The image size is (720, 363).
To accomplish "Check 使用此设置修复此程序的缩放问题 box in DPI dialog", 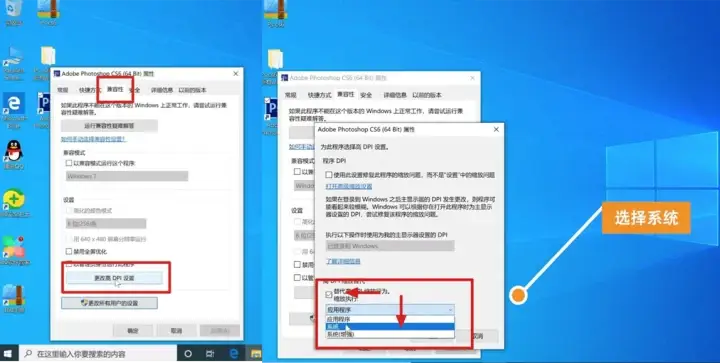I will coord(329,175).
